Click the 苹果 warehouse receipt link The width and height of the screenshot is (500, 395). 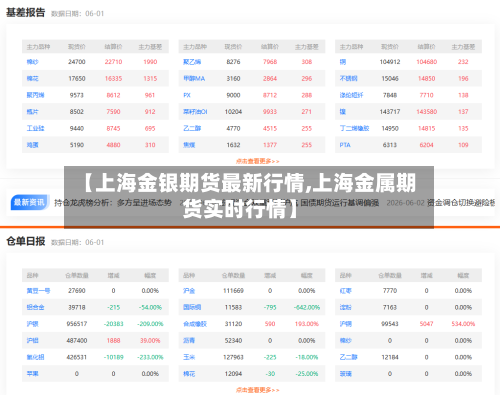pos(32,374)
